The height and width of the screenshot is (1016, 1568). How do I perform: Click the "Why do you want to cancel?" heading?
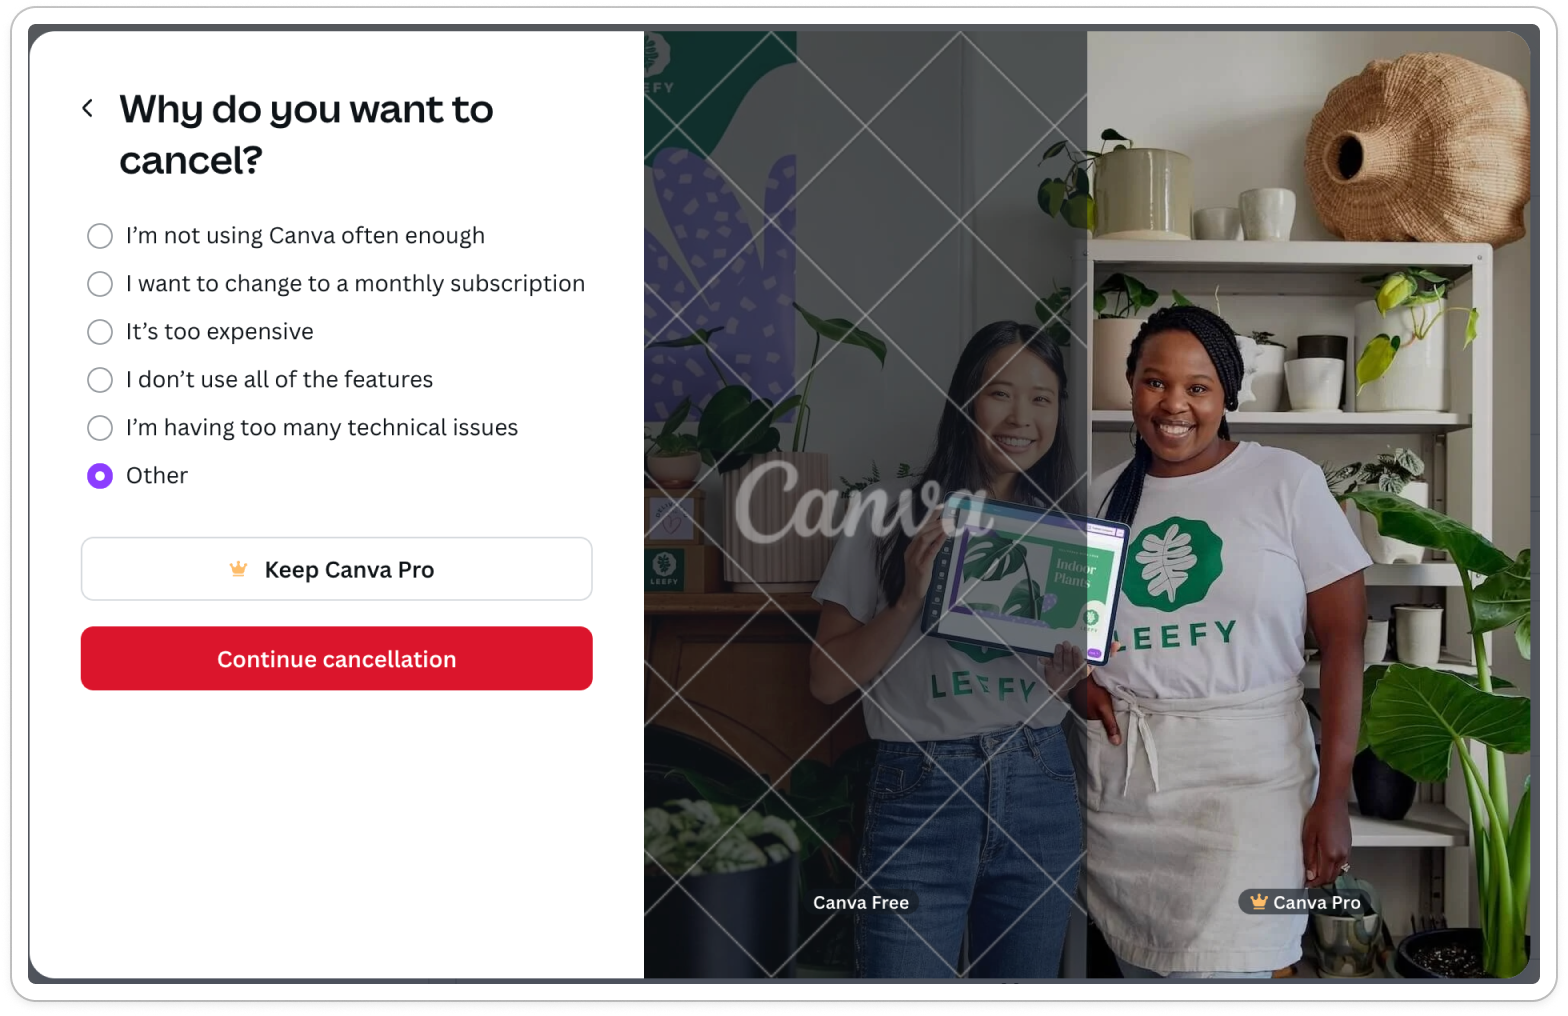(x=306, y=134)
